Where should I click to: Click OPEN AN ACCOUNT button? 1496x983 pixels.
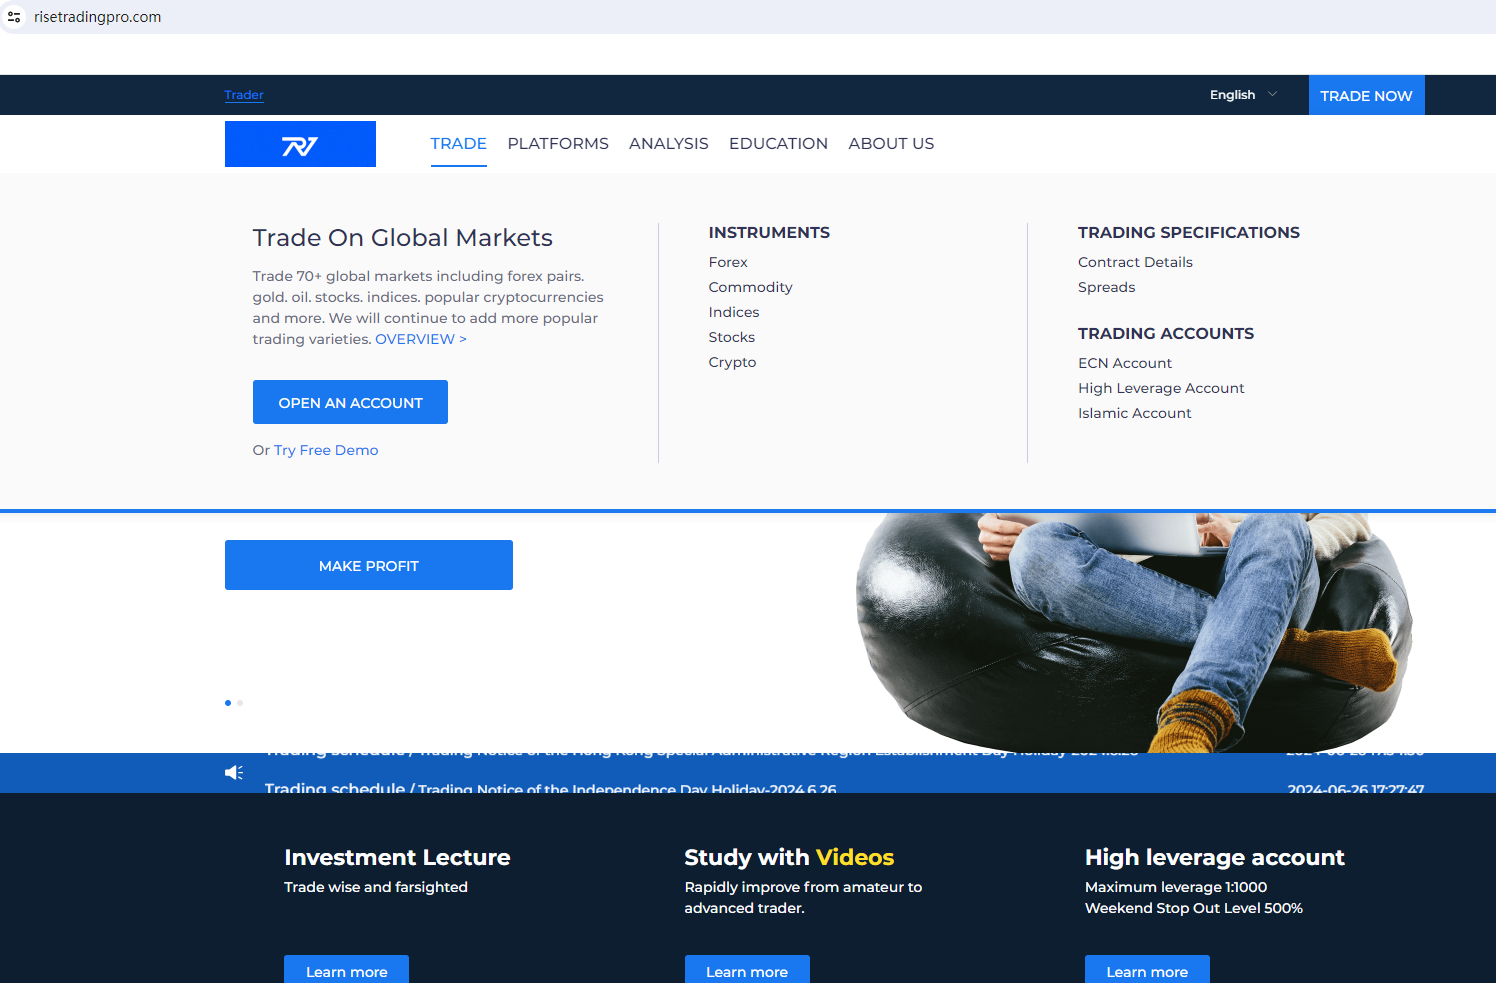pyautogui.click(x=350, y=402)
